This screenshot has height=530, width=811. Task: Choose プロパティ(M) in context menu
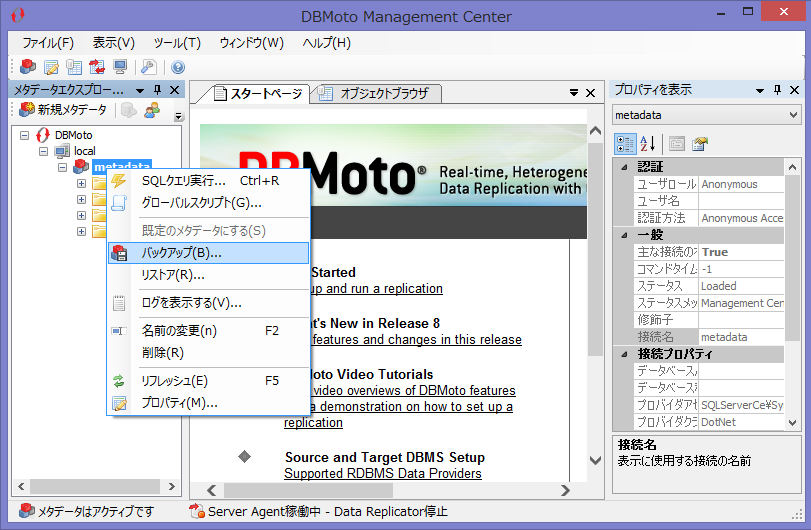pyautogui.click(x=208, y=403)
